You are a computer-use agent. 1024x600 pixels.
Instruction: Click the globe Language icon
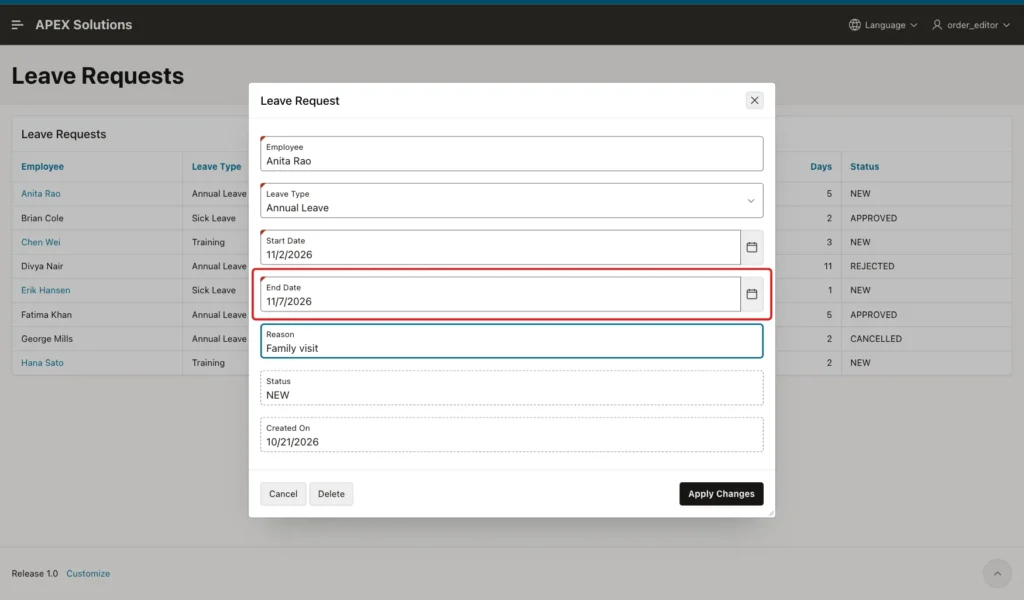pyautogui.click(x=854, y=25)
